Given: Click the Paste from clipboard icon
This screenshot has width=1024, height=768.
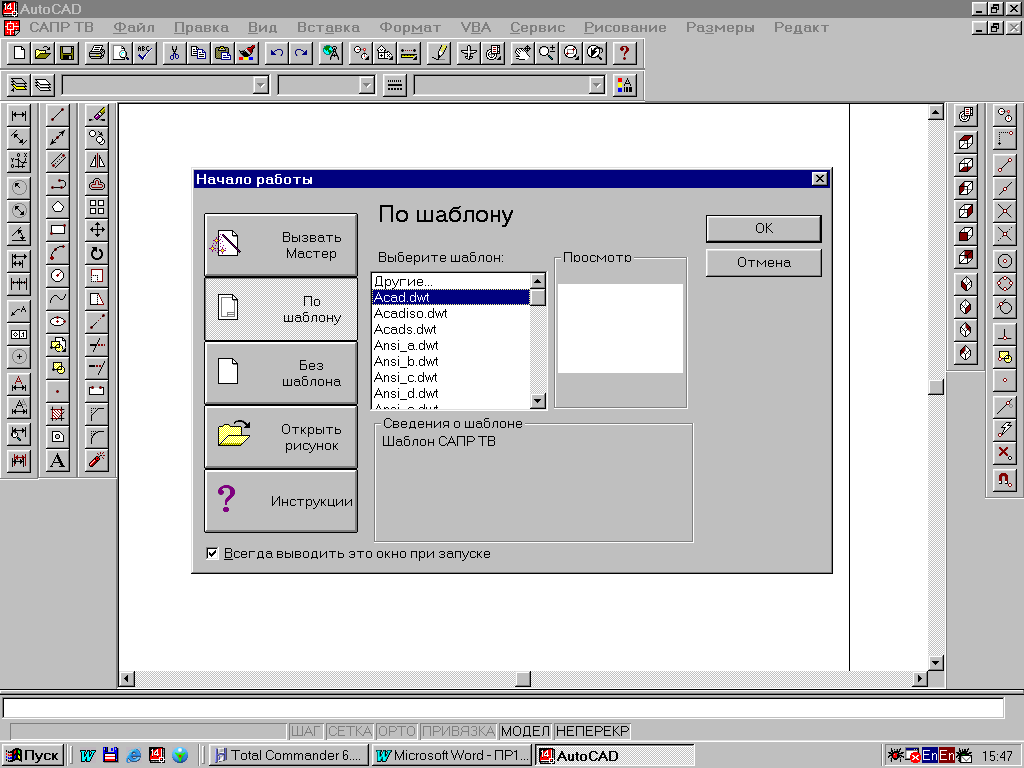Looking at the screenshot, I should point(223,53).
